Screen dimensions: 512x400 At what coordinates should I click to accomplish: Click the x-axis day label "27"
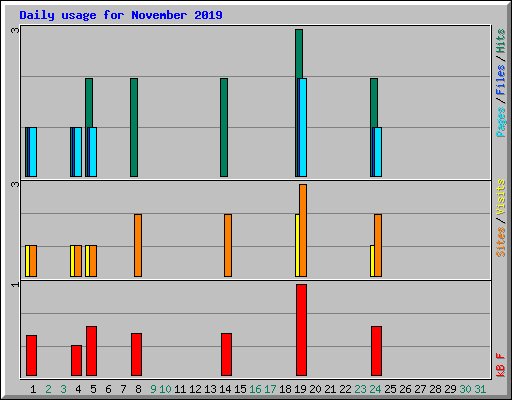[420, 389]
